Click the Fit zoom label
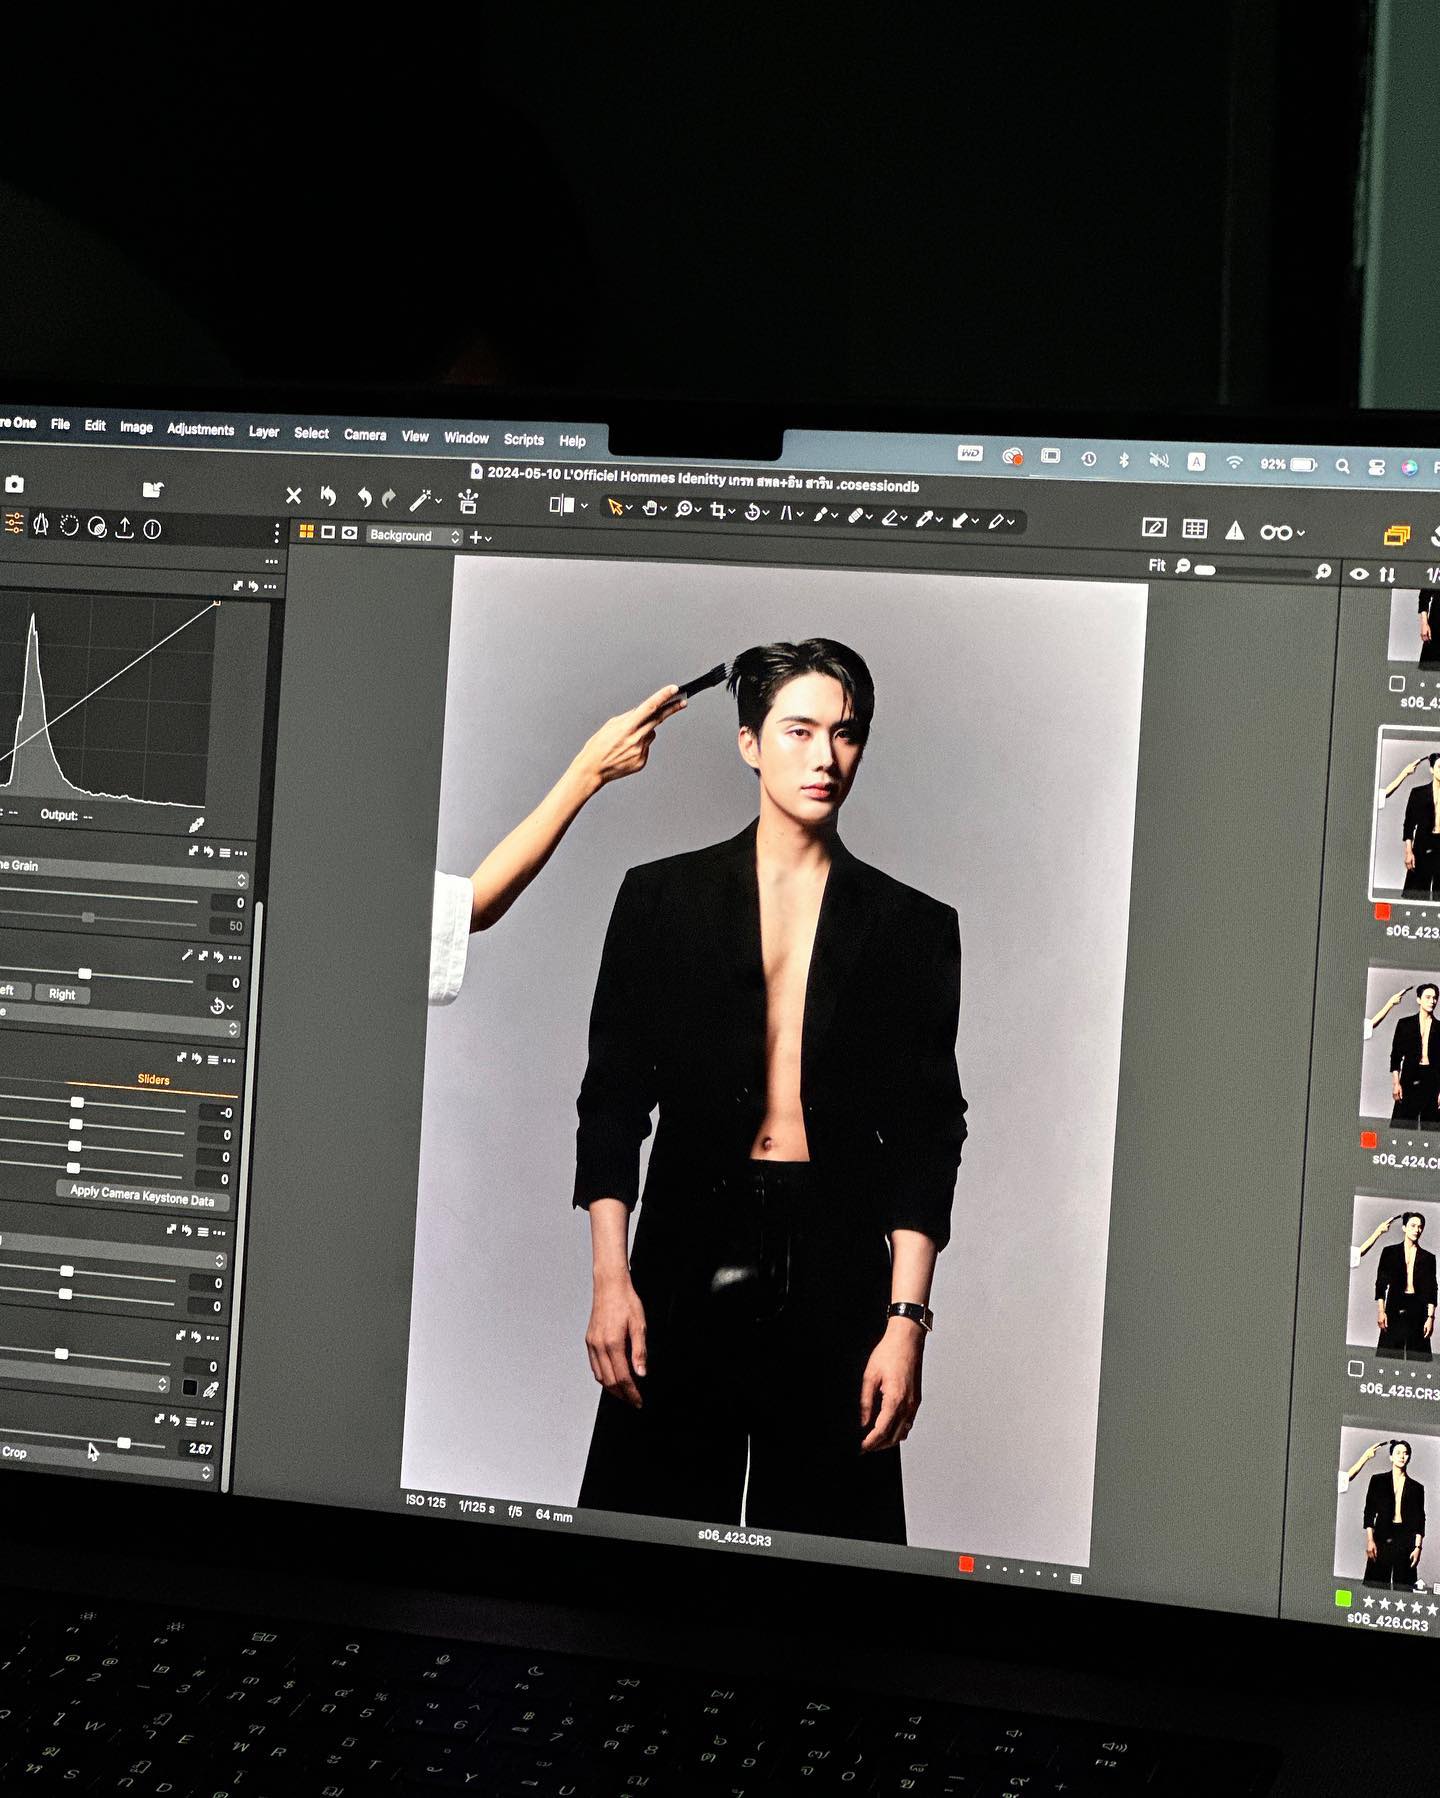This screenshot has width=1440, height=1798. (x=1157, y=565)
